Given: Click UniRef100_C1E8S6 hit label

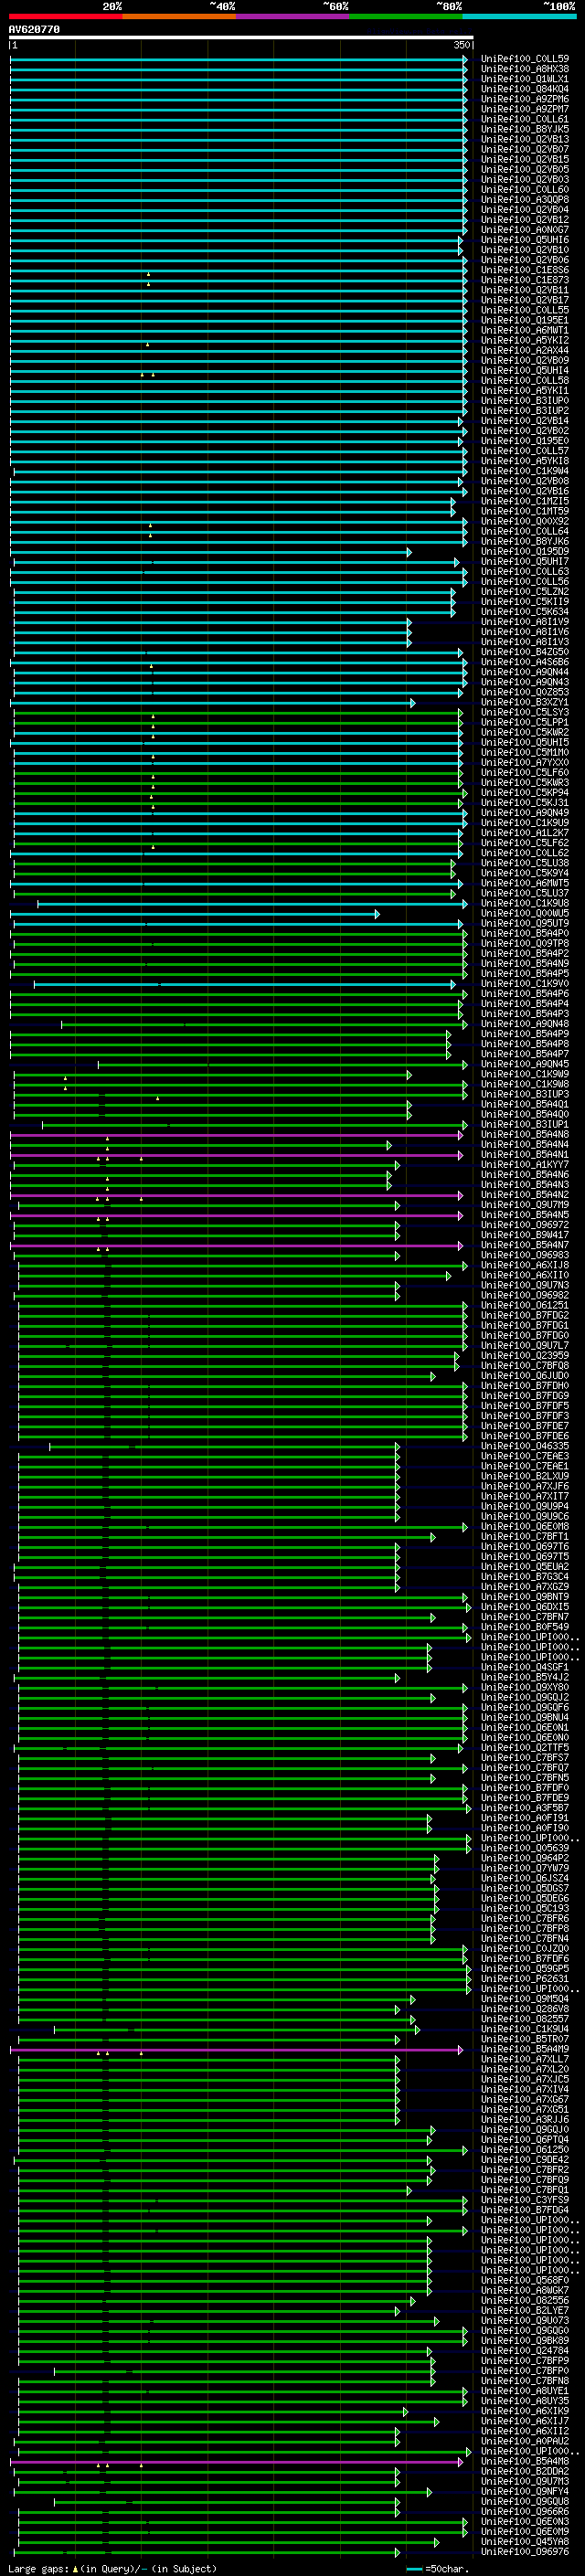Looking at the screenshot, I should point(525,270).
